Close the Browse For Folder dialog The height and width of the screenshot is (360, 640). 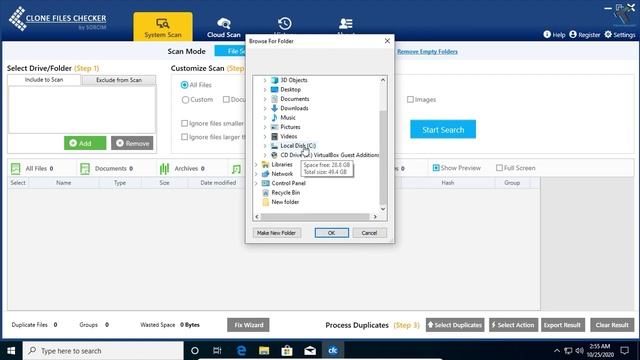387,41
